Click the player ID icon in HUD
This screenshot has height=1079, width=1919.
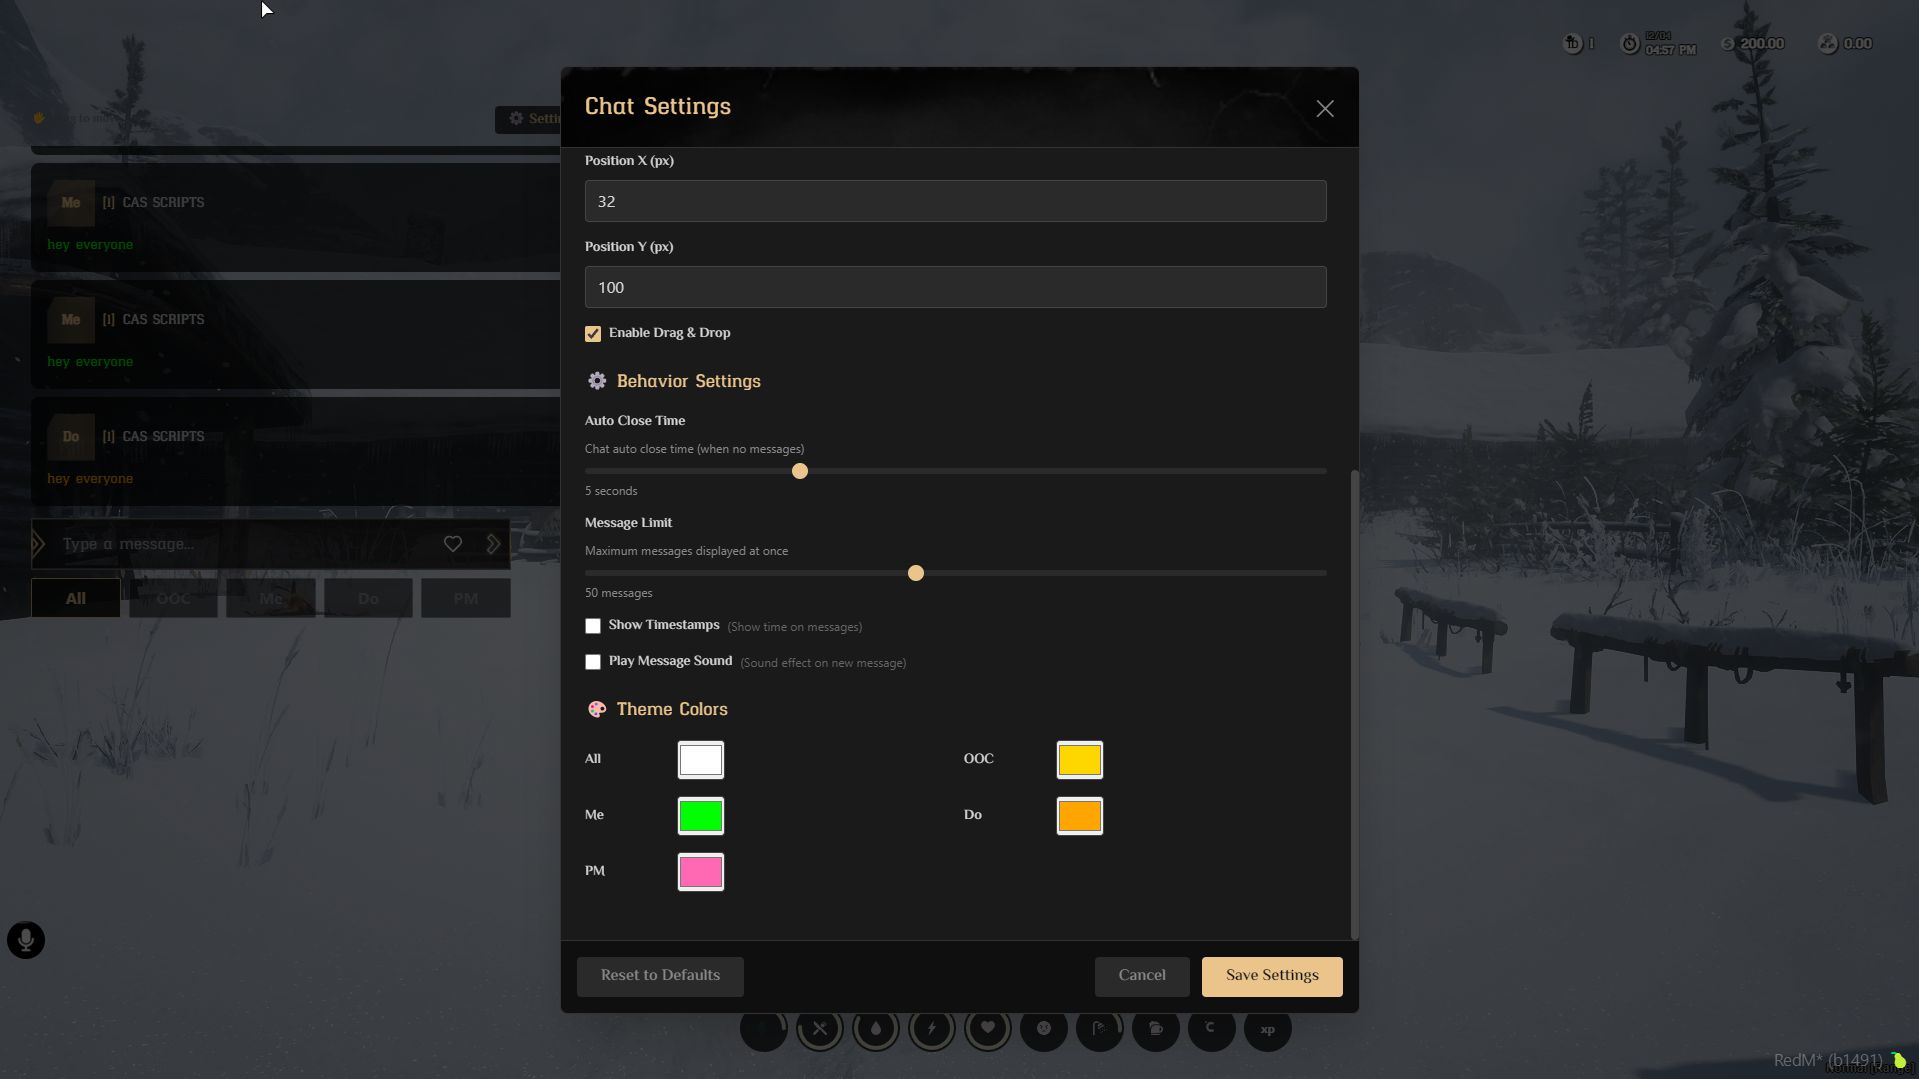pos(1573,43)
